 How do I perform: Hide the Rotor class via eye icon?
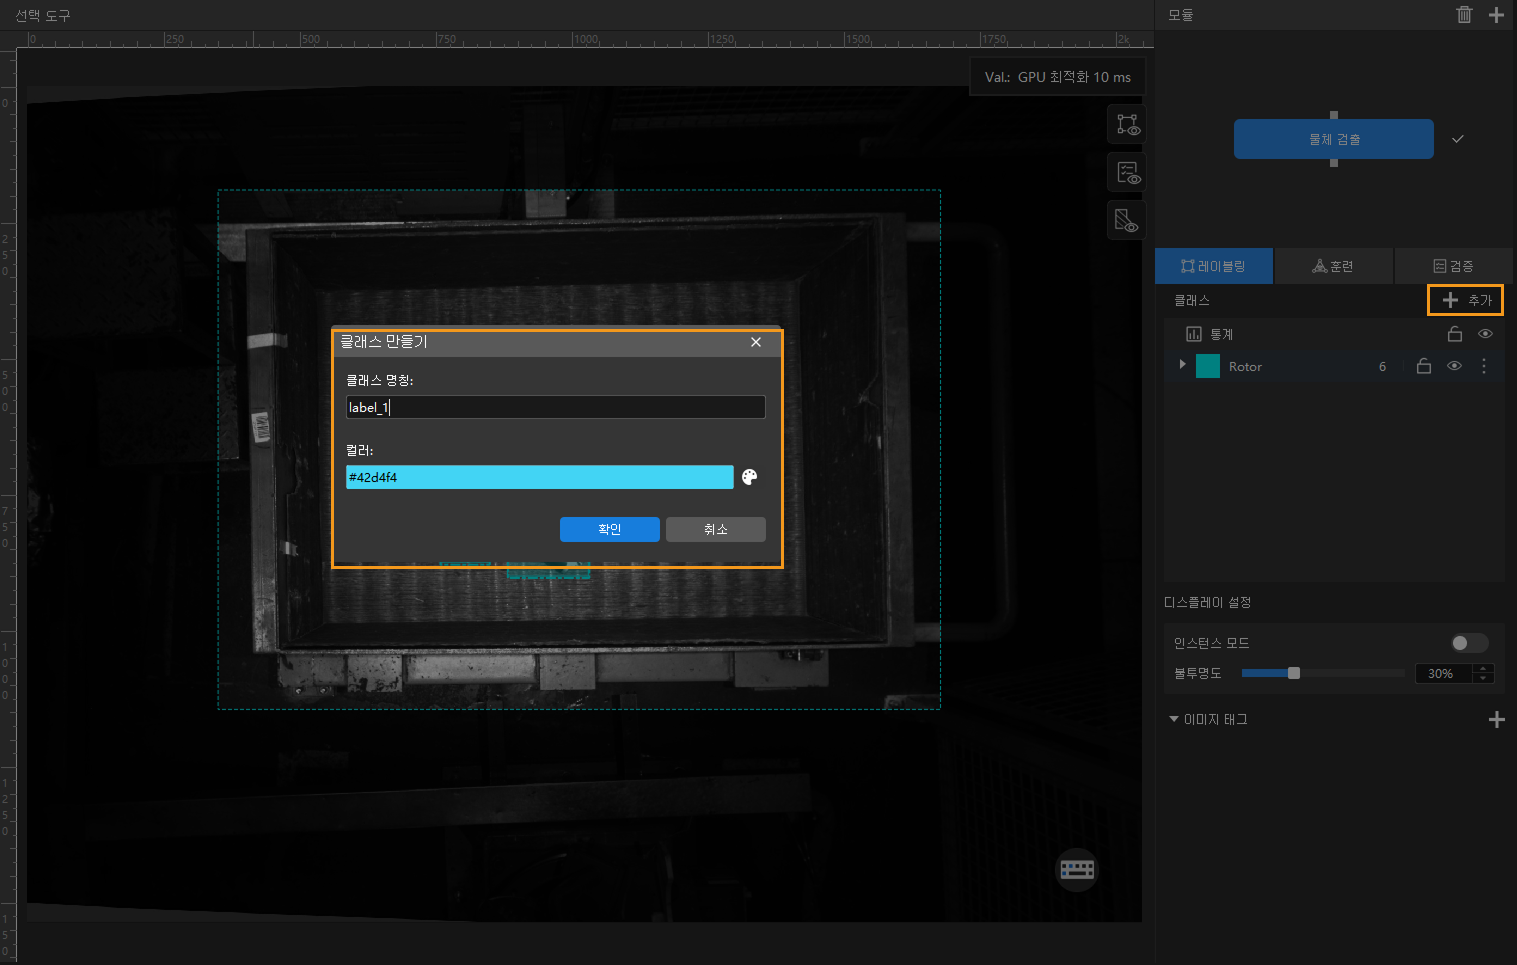tap(1455, 366)
